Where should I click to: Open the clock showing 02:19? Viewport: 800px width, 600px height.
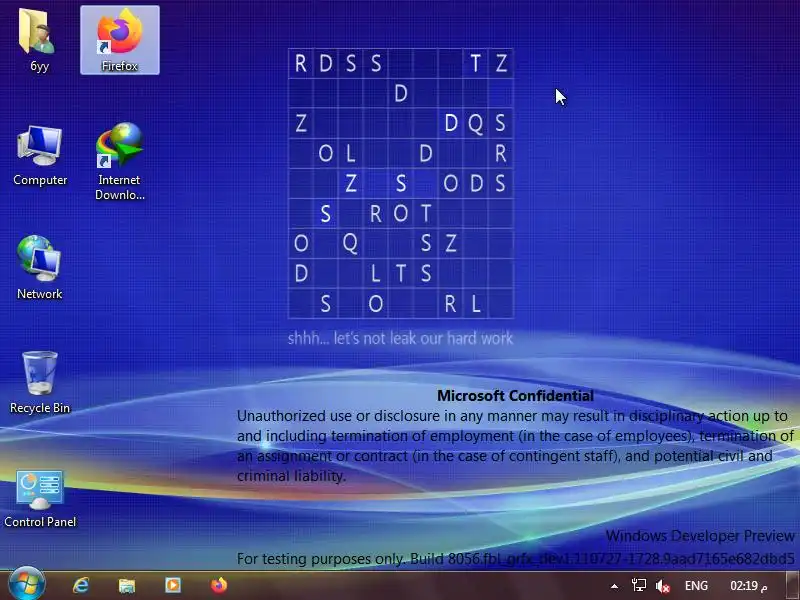pos(748,586)
